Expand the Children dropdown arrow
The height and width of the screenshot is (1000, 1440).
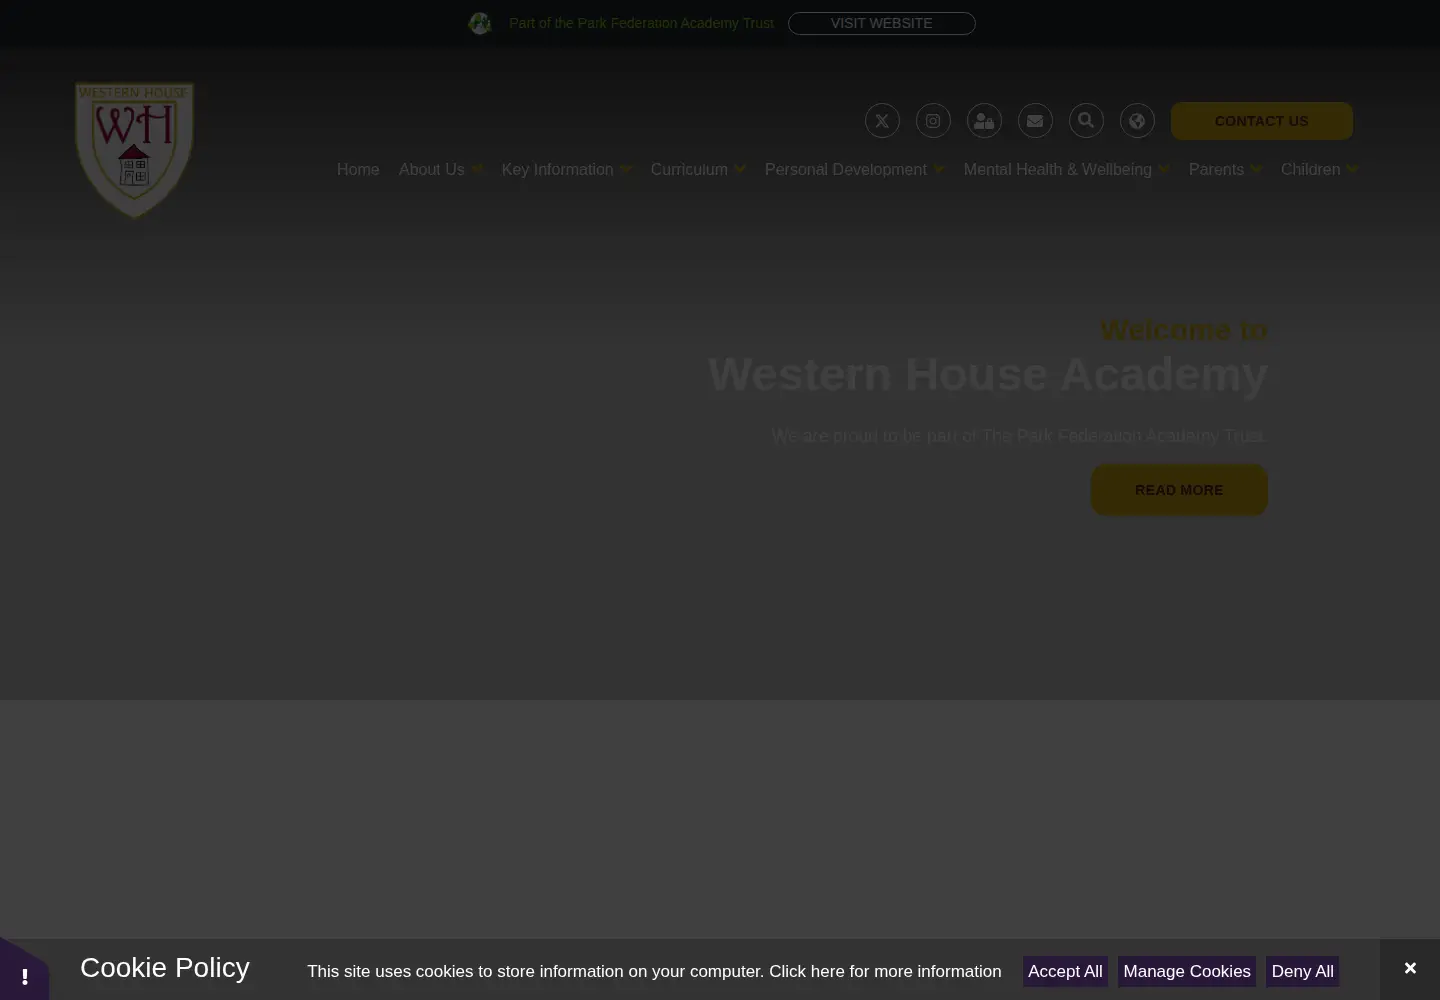1352,170
